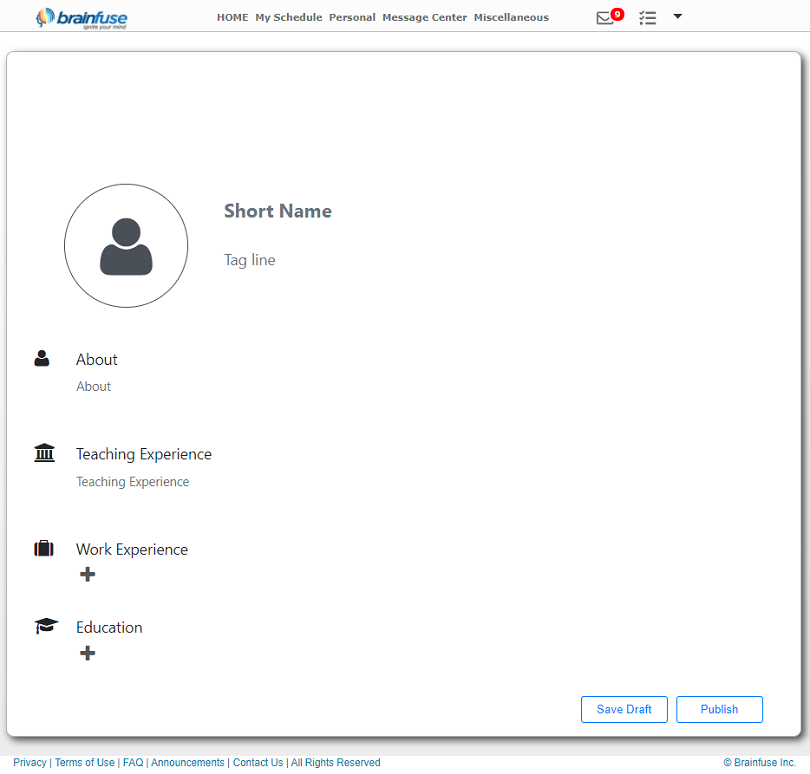The image size is (810, 774).
Task: Open the Brainfuse logo home link
Action: tap(82, 18)
